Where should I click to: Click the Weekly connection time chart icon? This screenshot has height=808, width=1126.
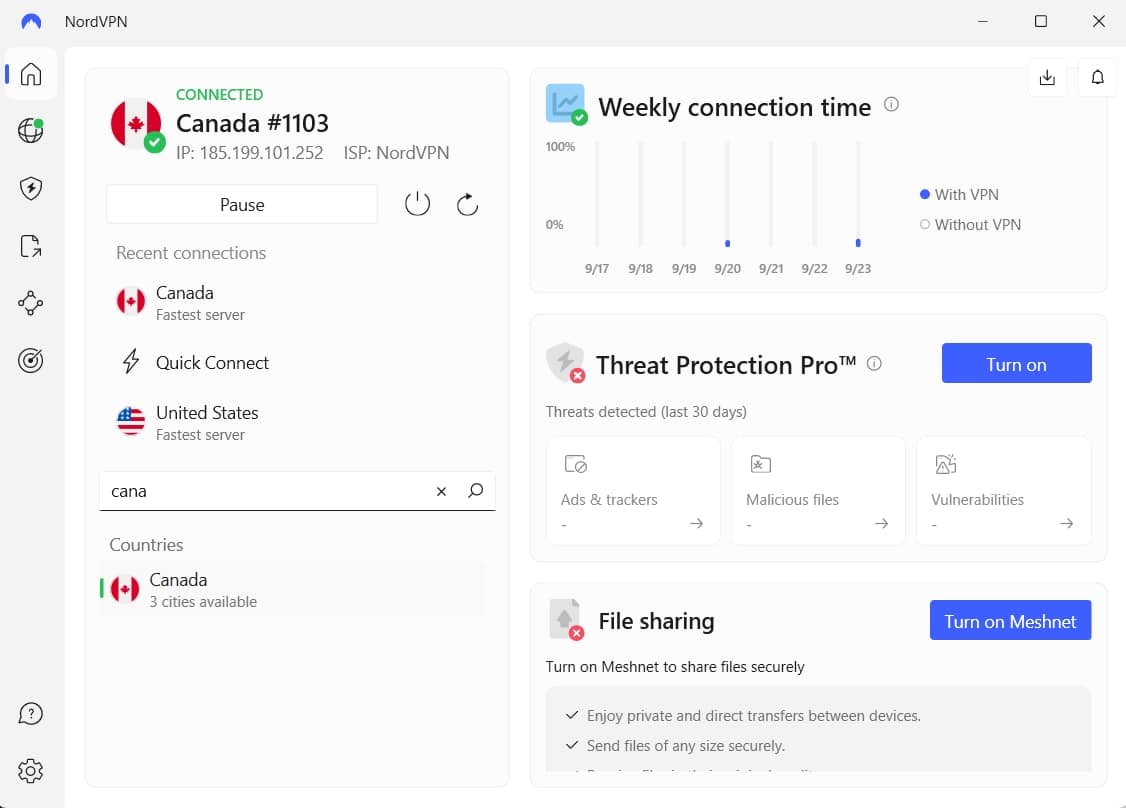[x=566, y=104]
